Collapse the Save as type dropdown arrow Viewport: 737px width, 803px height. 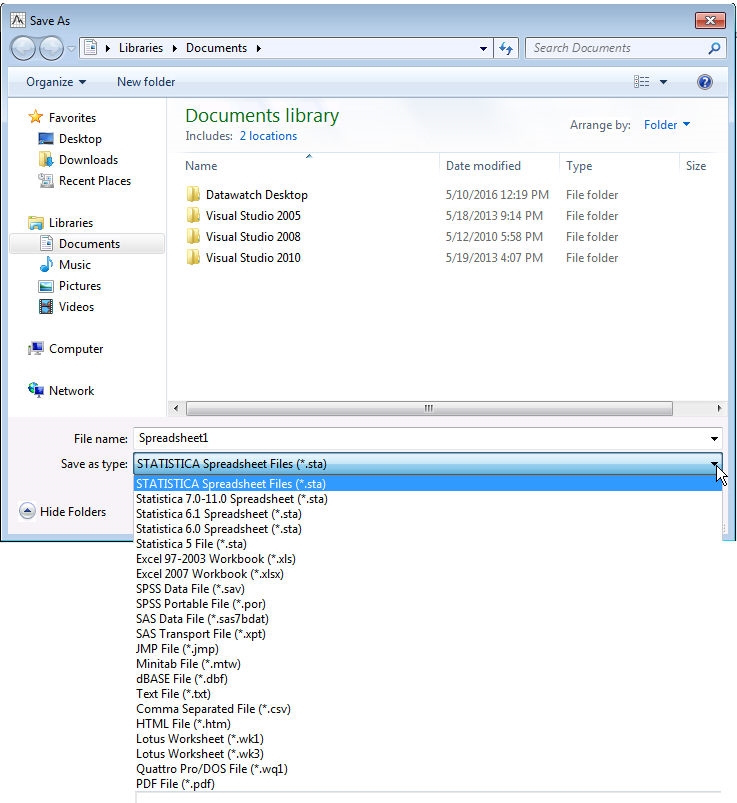714,463
